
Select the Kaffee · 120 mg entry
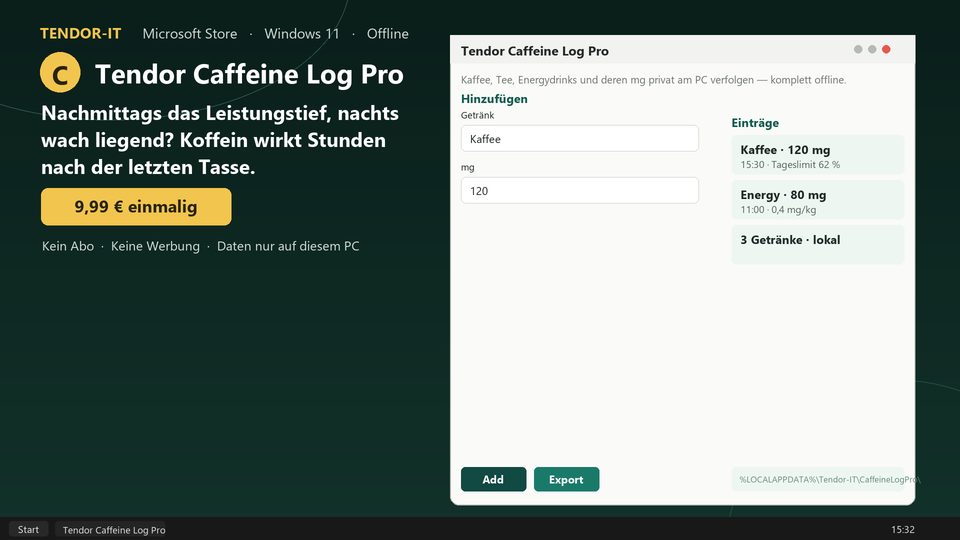pos(817,156)
